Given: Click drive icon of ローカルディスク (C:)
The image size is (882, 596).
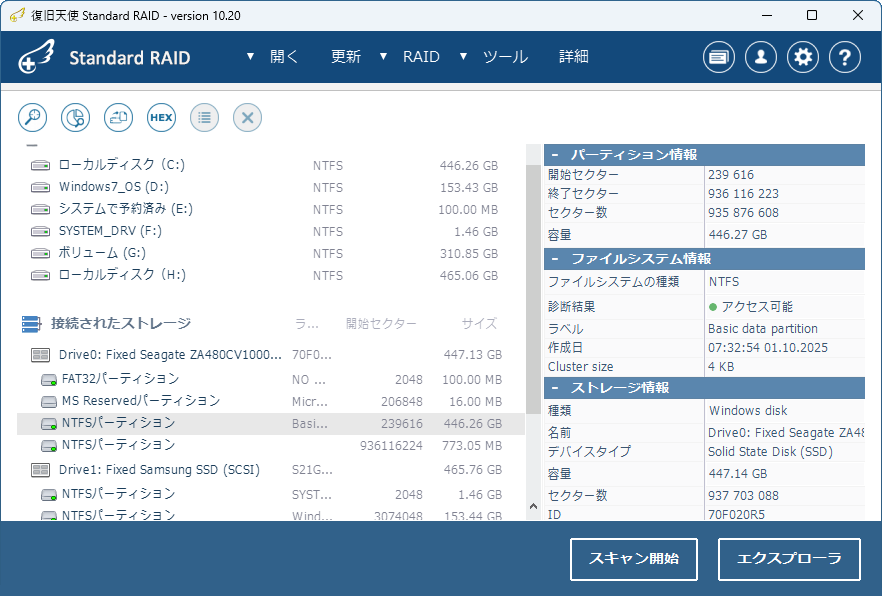Looking at the screenshot, I should [x=40, y=165].
